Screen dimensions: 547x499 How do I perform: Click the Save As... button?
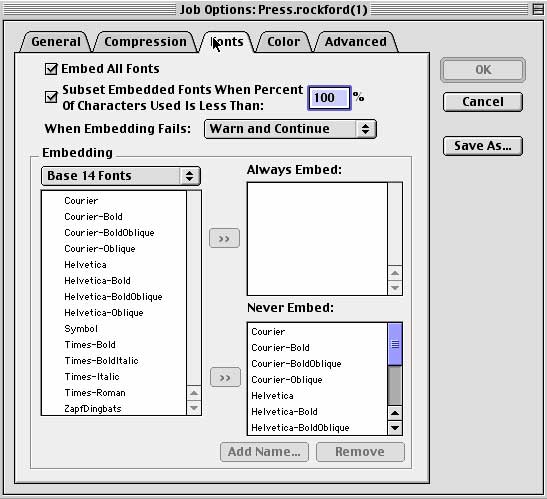(x=483, y=146)
